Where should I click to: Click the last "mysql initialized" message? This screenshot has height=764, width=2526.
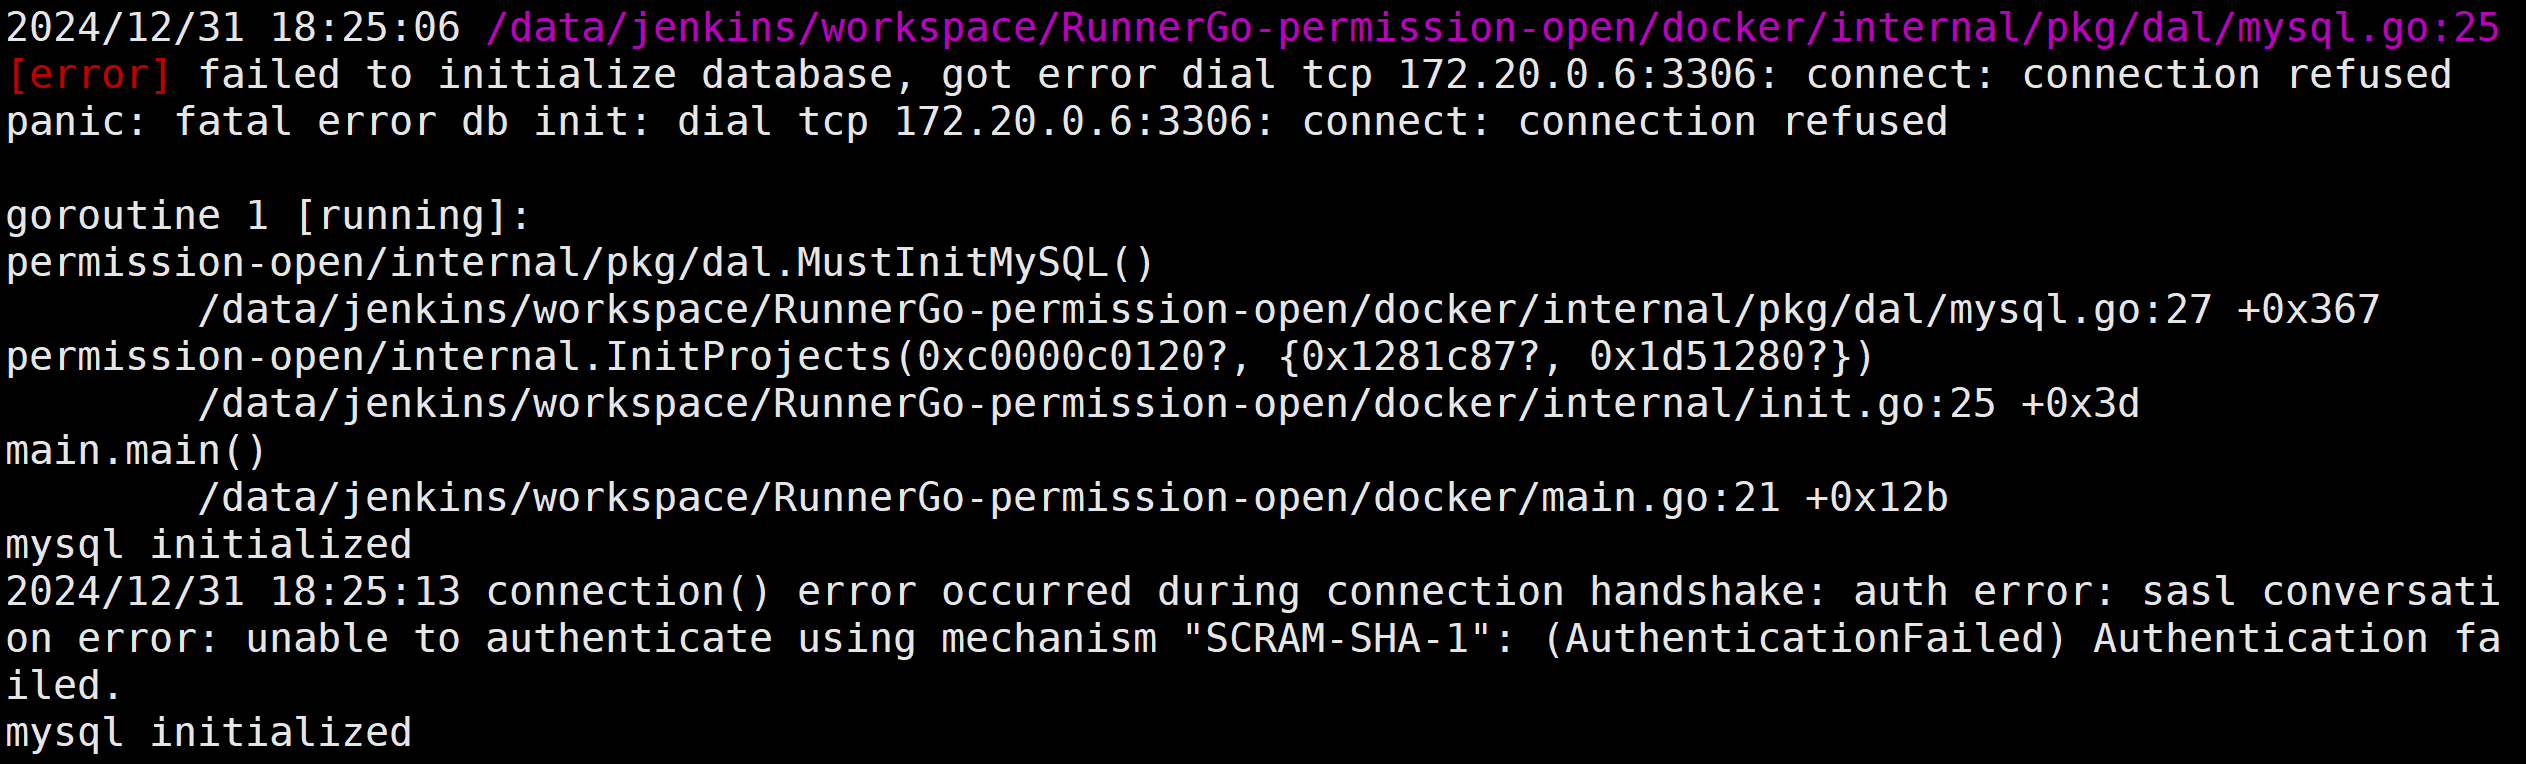tap(209, 733)
